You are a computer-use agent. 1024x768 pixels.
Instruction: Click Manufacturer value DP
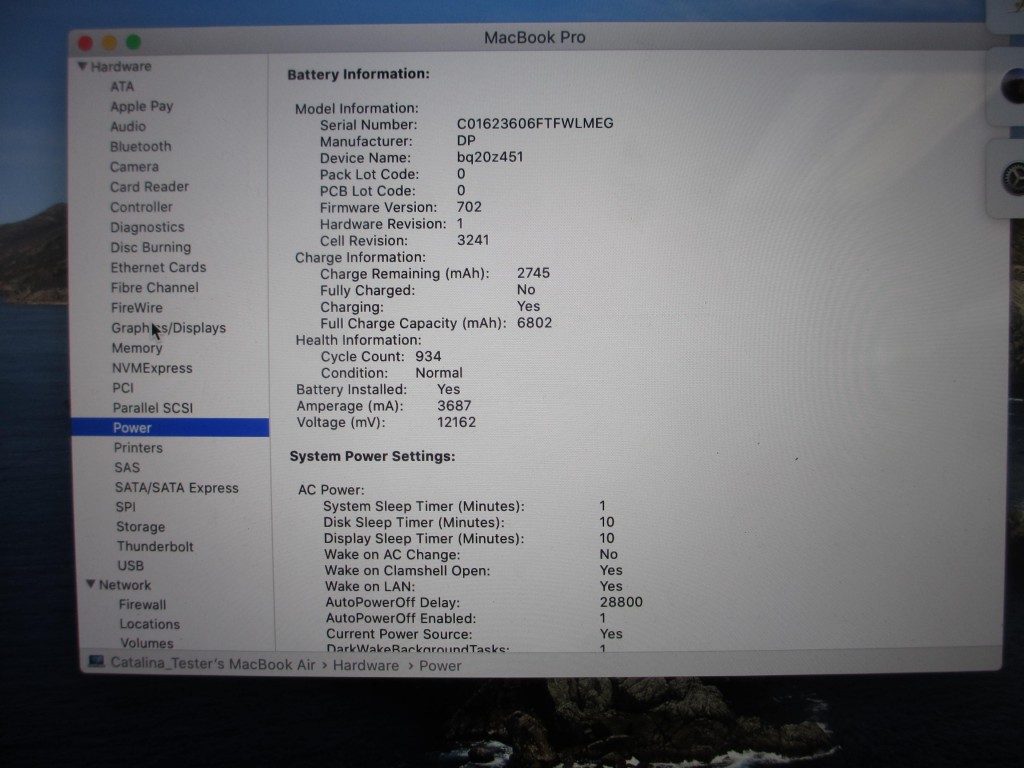466,140
